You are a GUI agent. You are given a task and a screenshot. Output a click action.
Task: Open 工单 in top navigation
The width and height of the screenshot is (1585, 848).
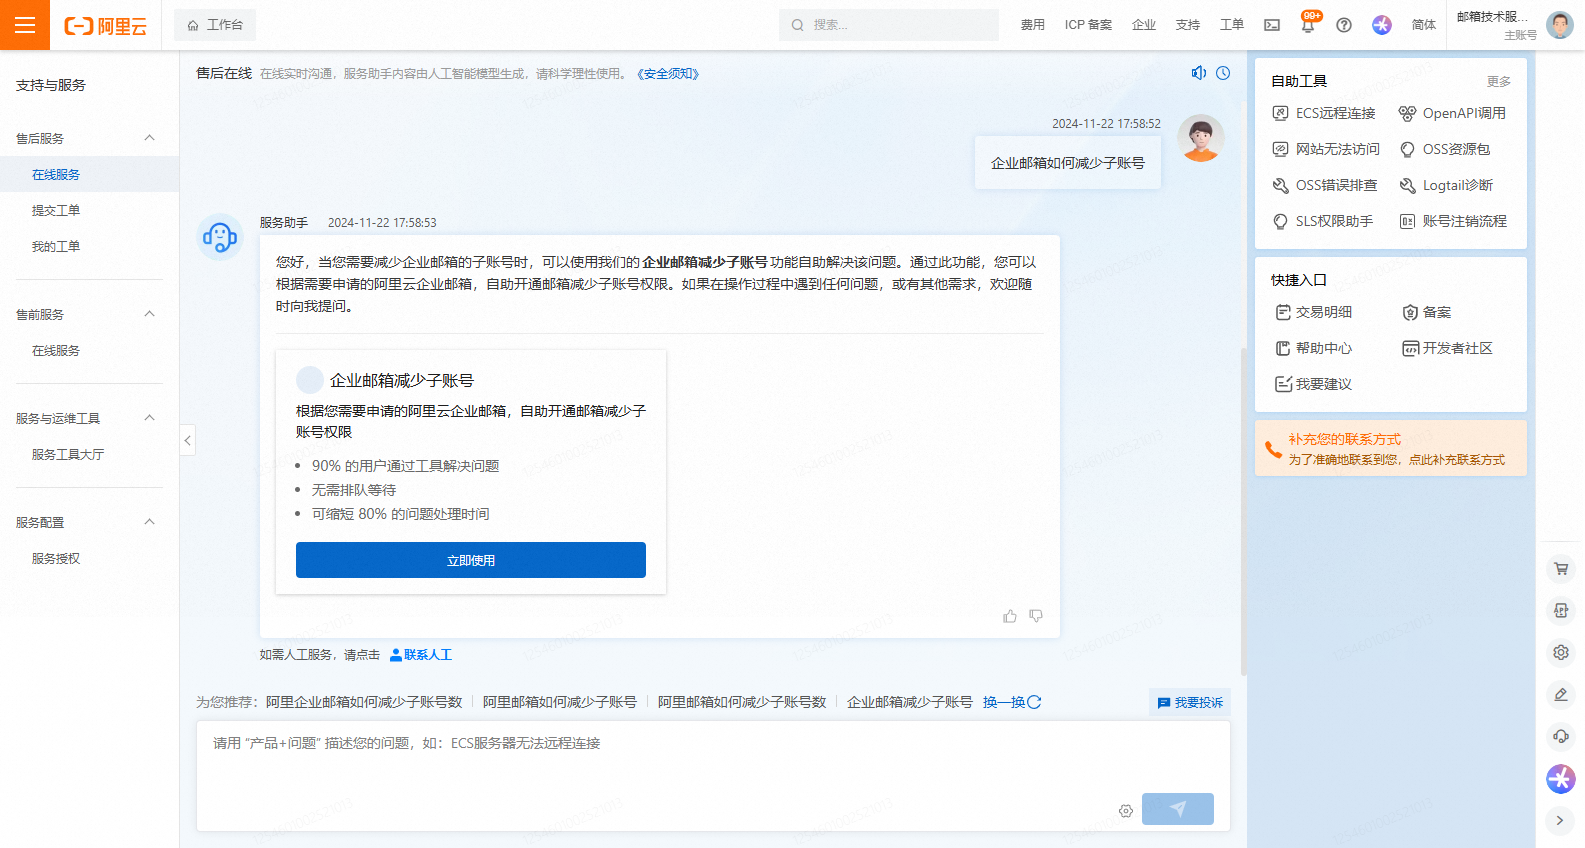[x=1232, y=25]
